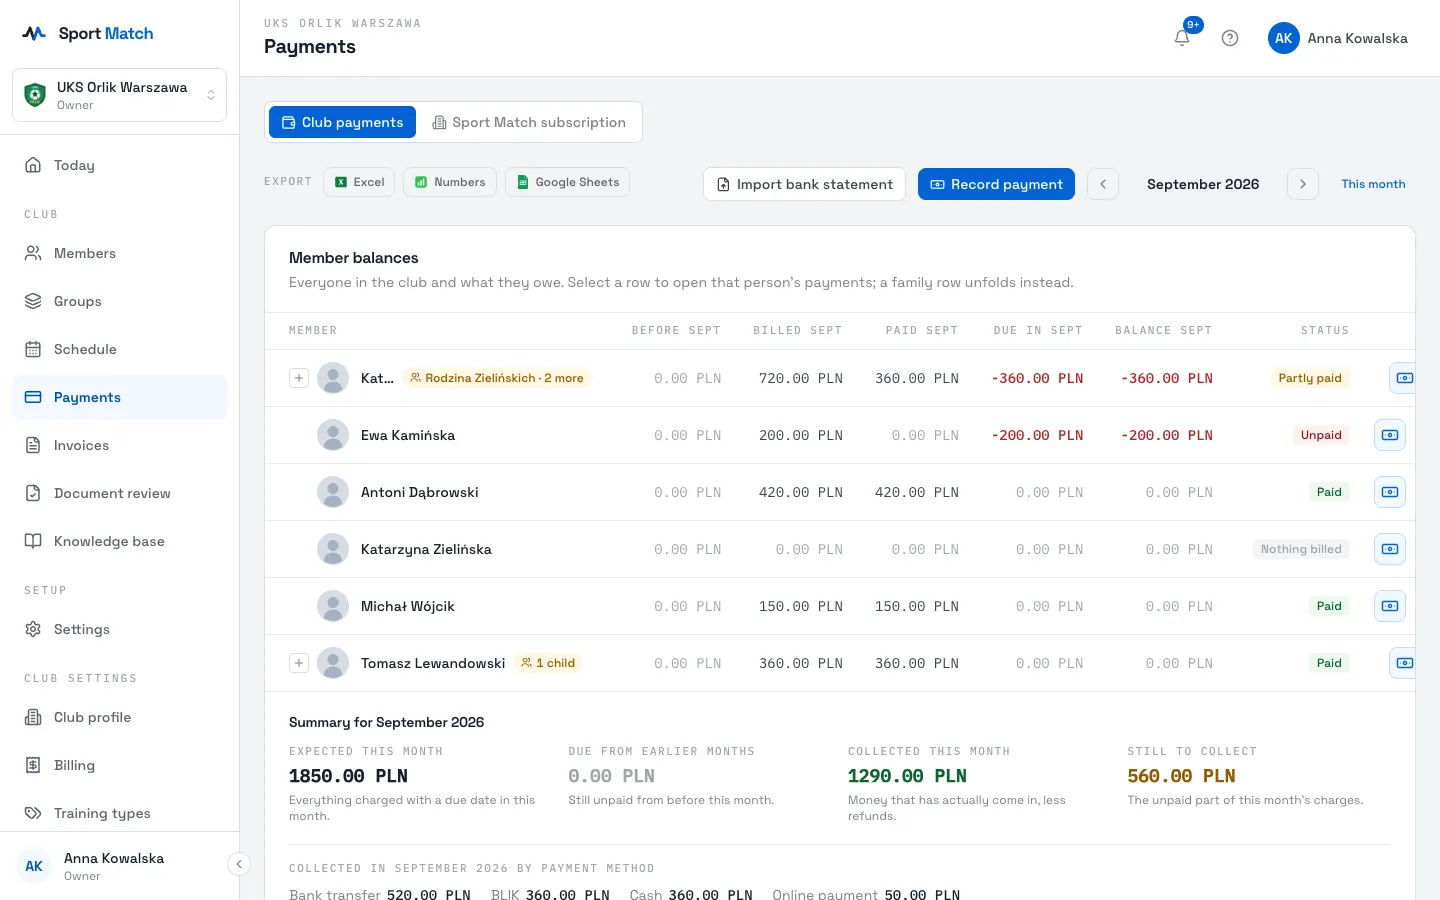Go to previous month arrow
Image resolution: width=1440 pixels, height=900 pixels.
click(x=1103, y=184)
